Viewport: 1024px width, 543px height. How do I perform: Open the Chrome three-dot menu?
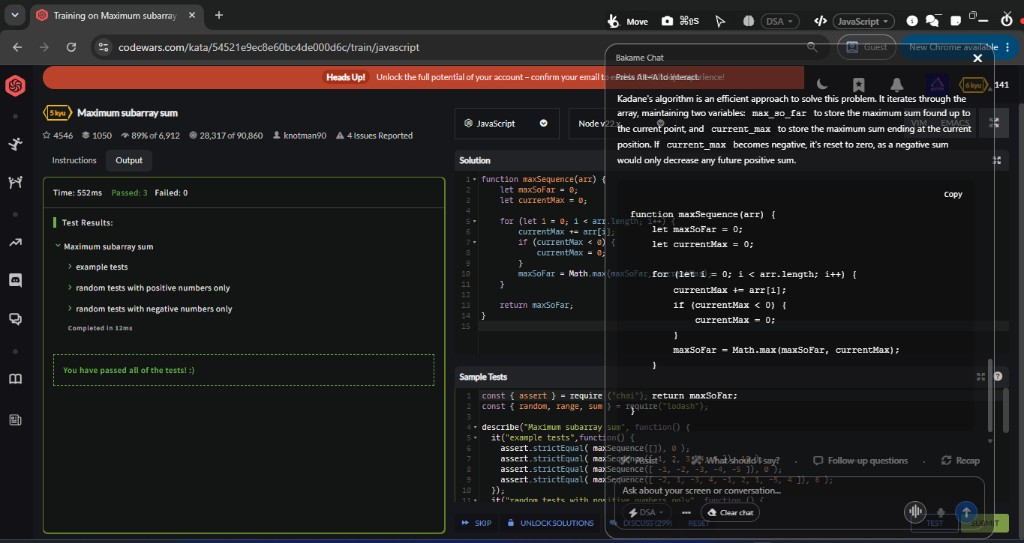coord(1008,47)
